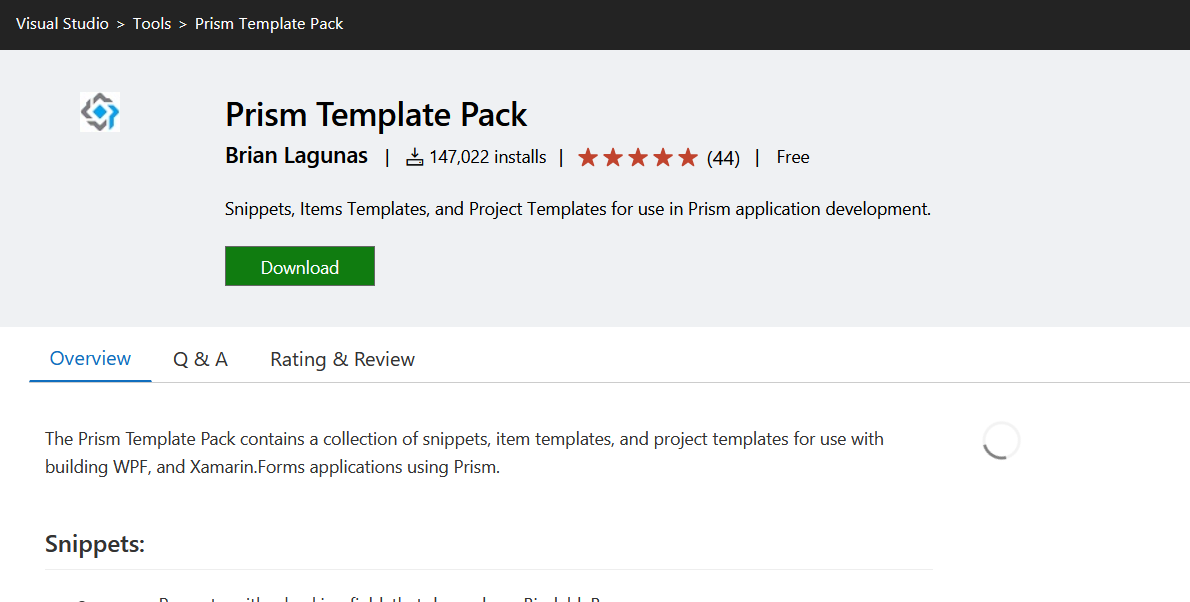Click the Free price label
Viewport: 1190px width, 602px height.
coord(793,157)
